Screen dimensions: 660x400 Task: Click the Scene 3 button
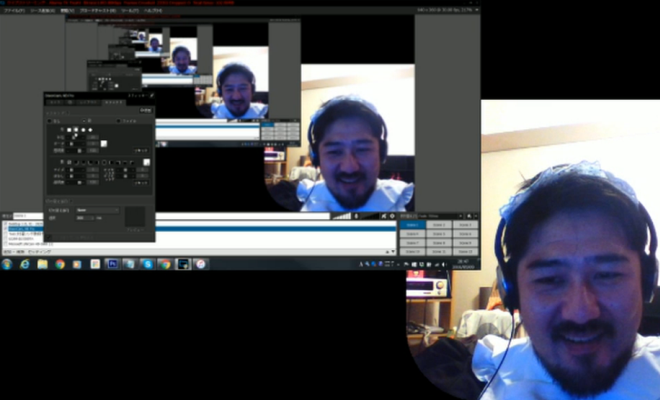pos(463,225)
